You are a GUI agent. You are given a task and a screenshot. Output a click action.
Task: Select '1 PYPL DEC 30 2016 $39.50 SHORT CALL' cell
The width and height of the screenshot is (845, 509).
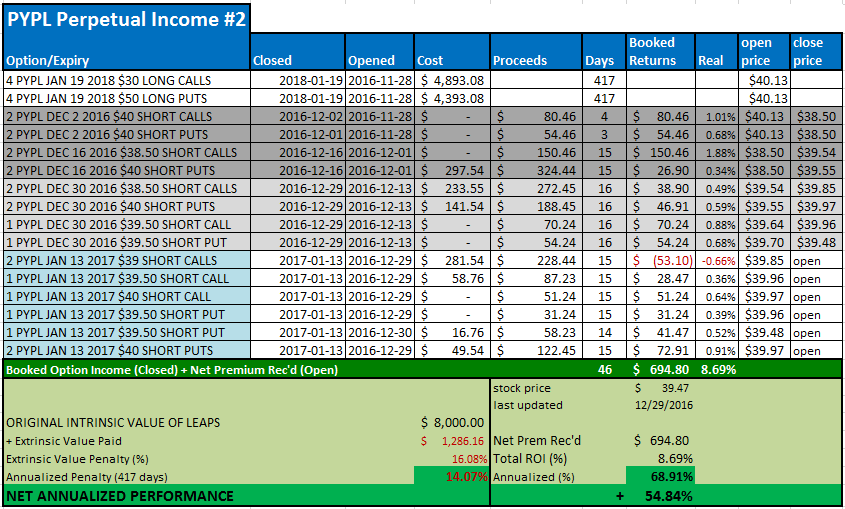[x=126, y=225]
